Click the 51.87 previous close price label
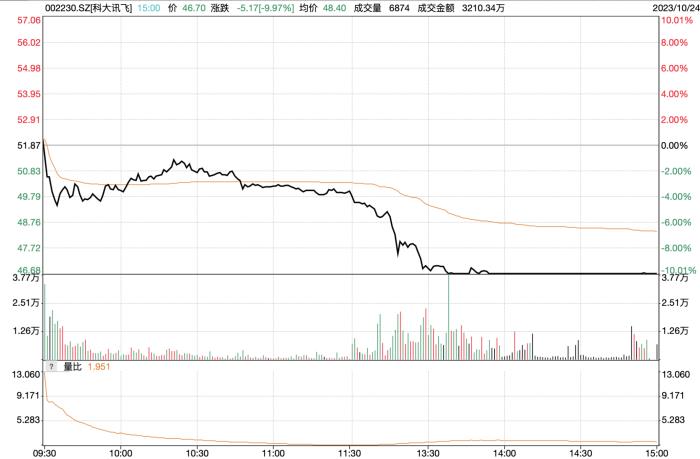The height and width of the screenshot is (459, 700). pyautogui.click(x=29, y=146)
